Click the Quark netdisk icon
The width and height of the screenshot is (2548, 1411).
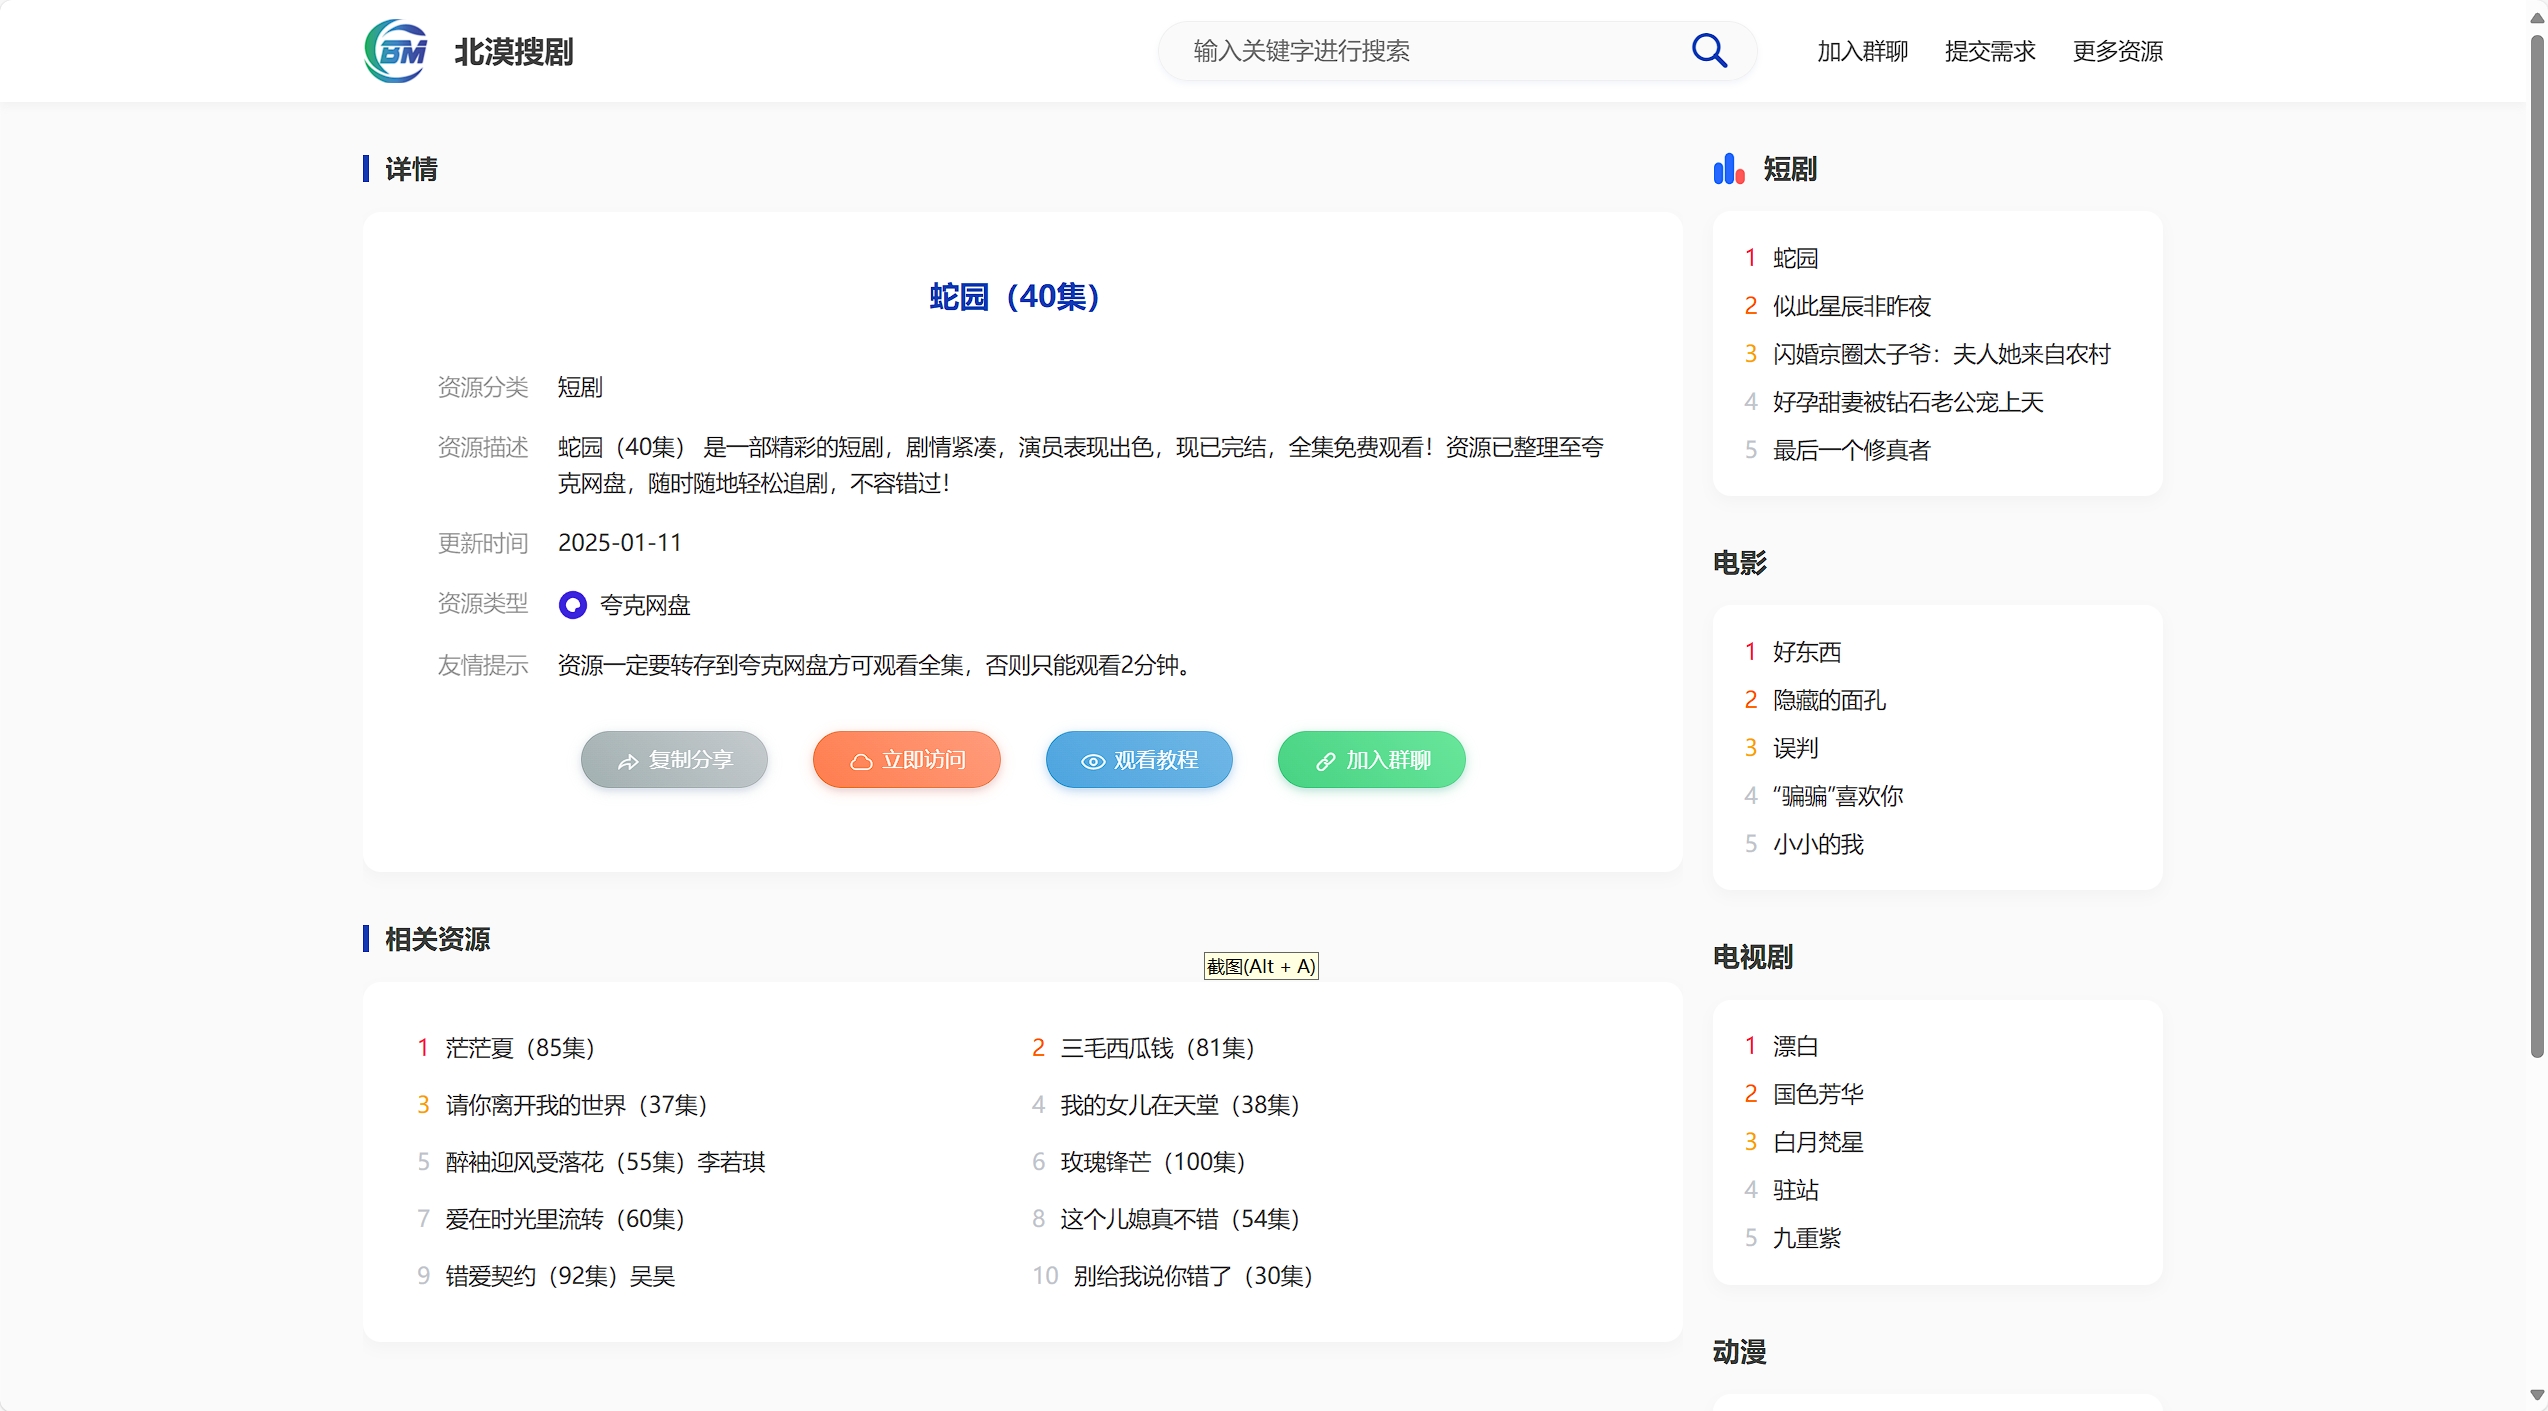click(572, 605)
